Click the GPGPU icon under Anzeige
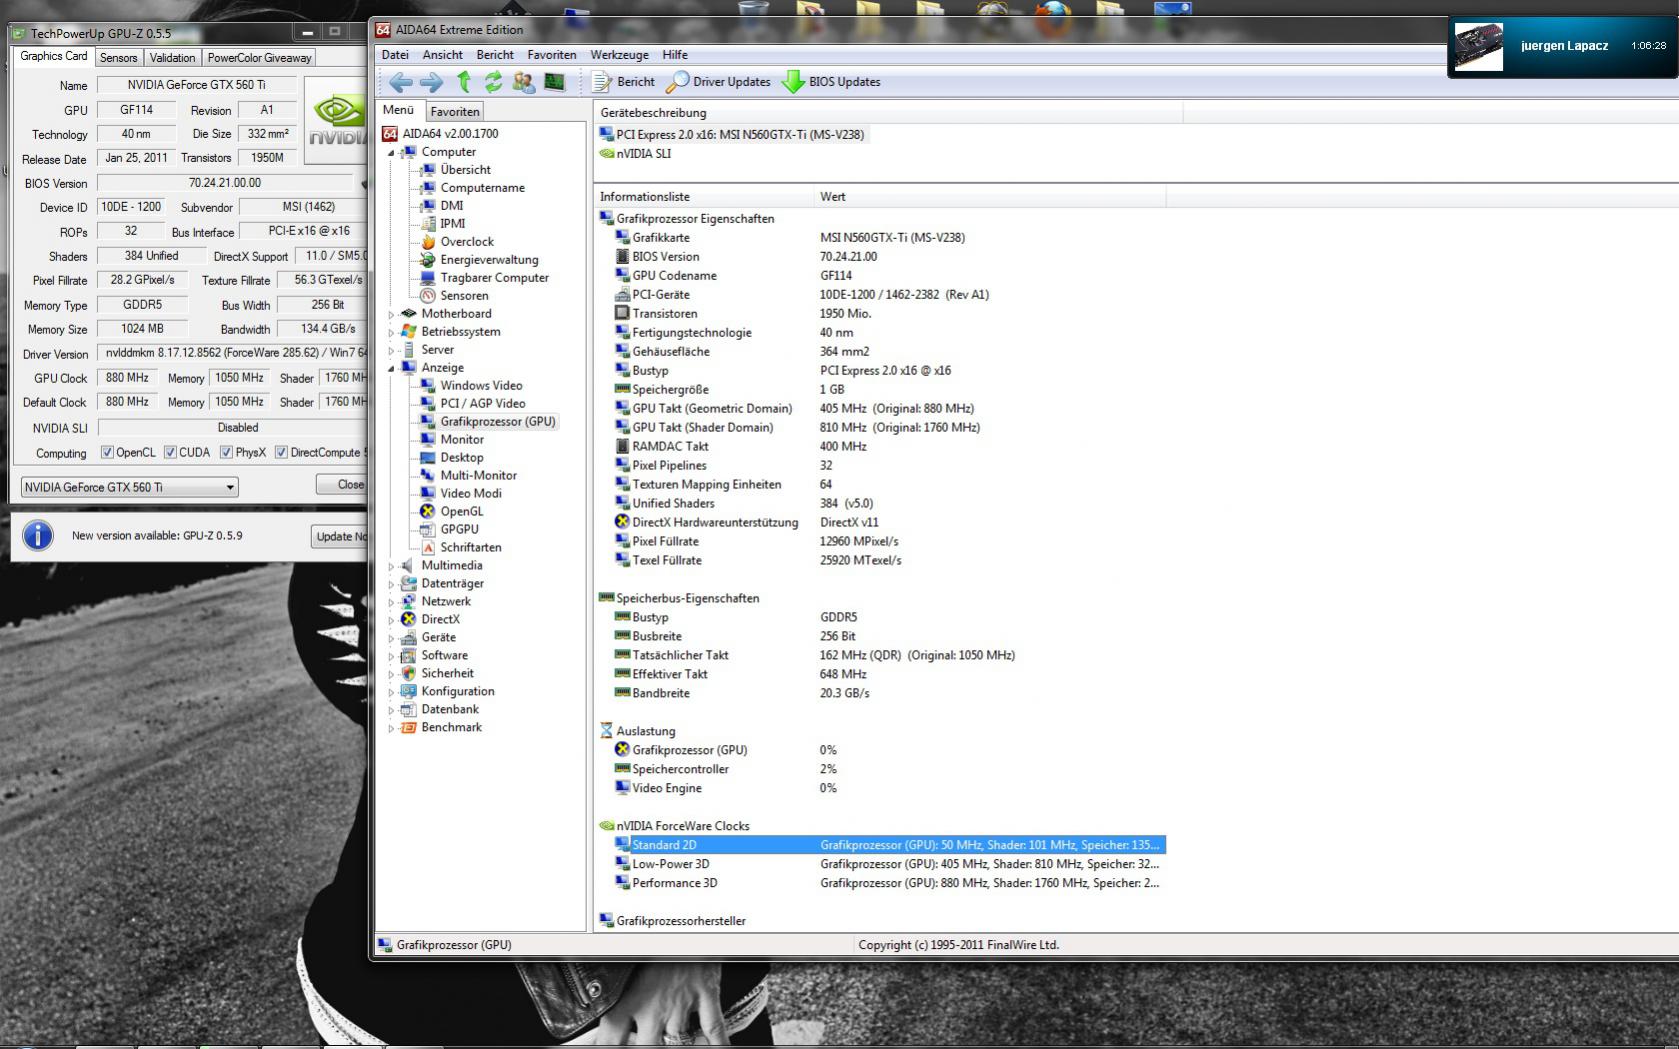Screen dimensions: 1679x1049 pyautogui.click(x=428, y=530)
